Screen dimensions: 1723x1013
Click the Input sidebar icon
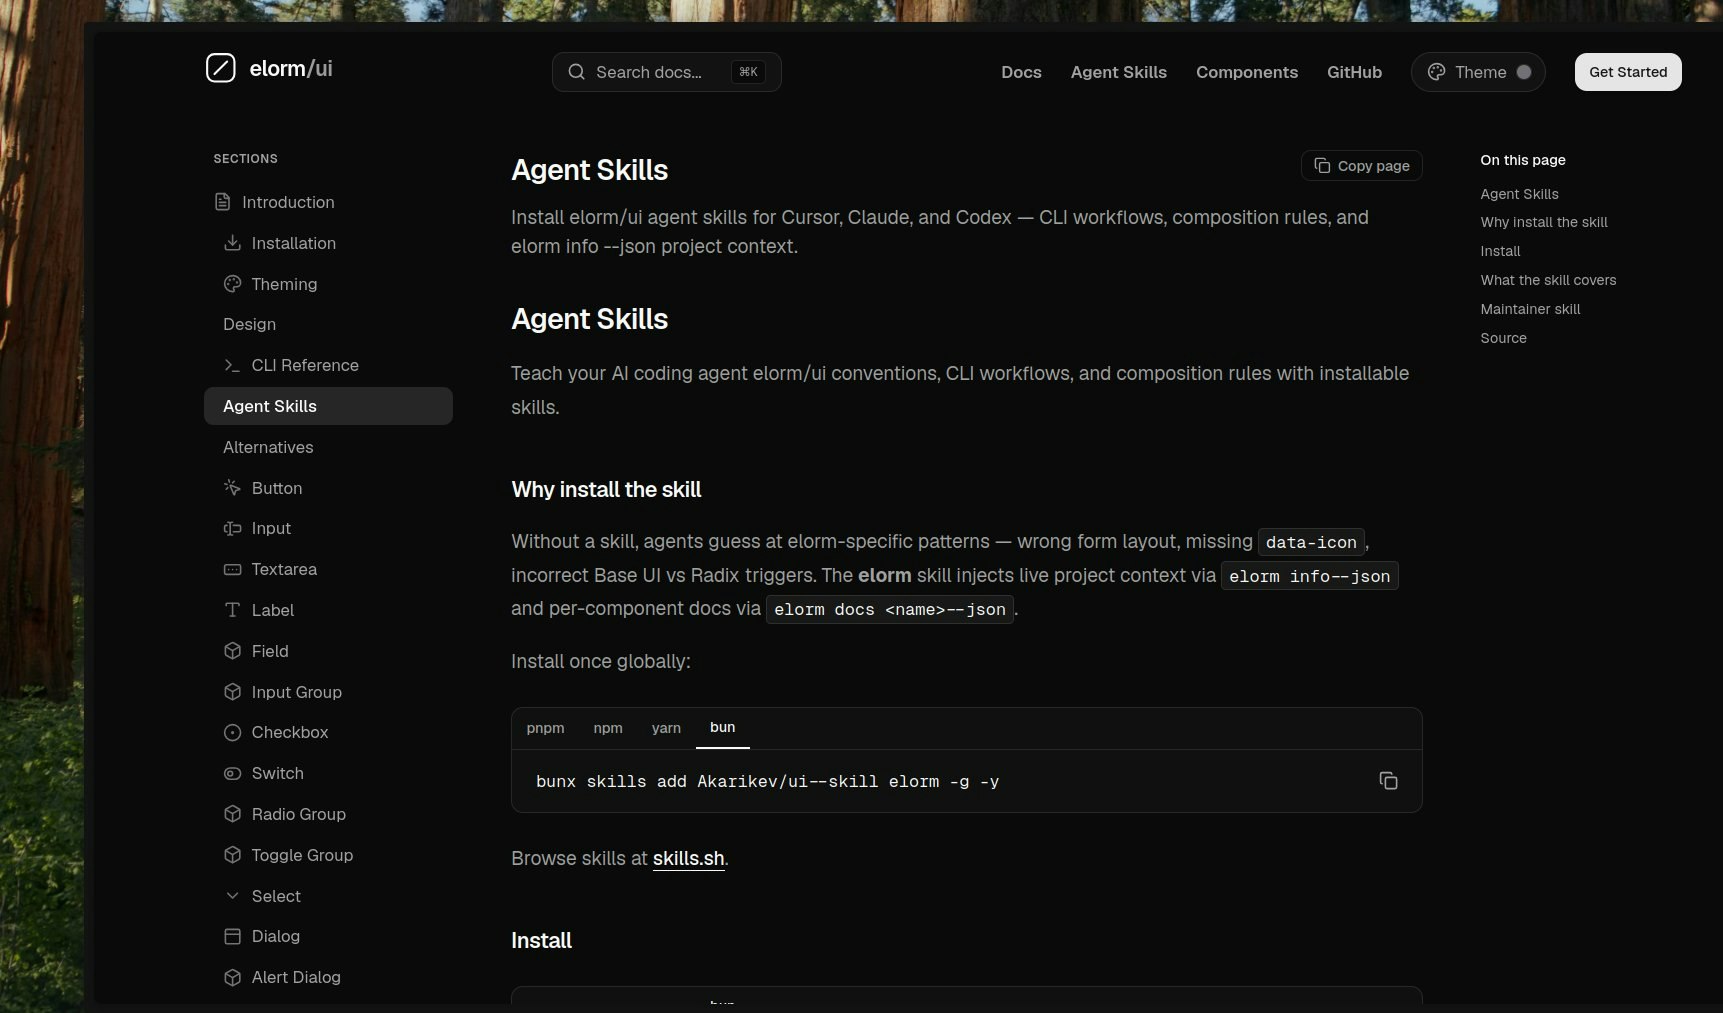[232, 528]
